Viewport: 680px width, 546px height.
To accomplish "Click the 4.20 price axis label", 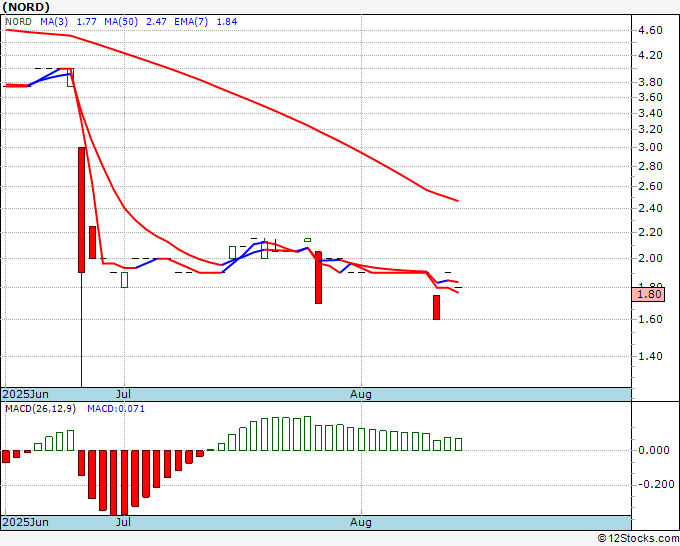I will (651, 55).
